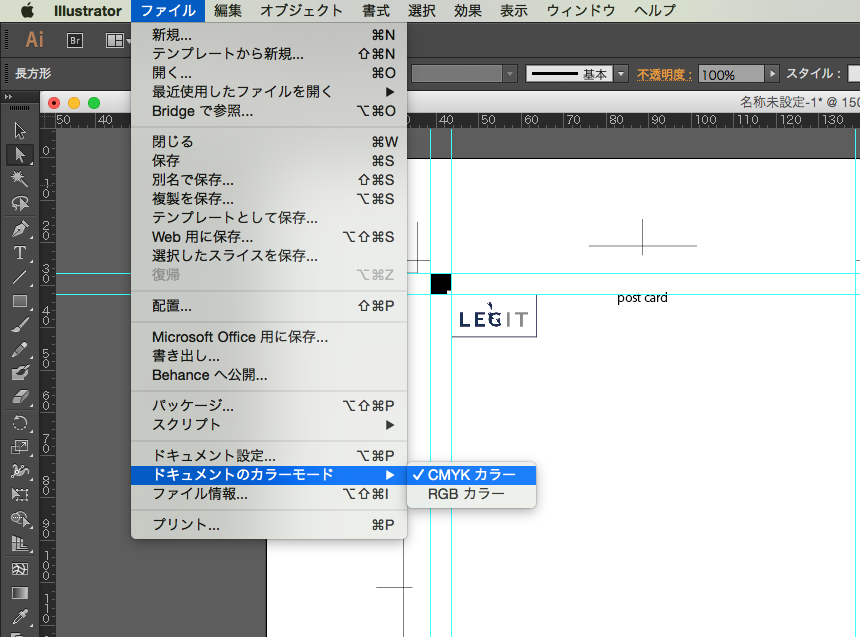
Task: Select the Rotate tool
Action: click(20, 422)
